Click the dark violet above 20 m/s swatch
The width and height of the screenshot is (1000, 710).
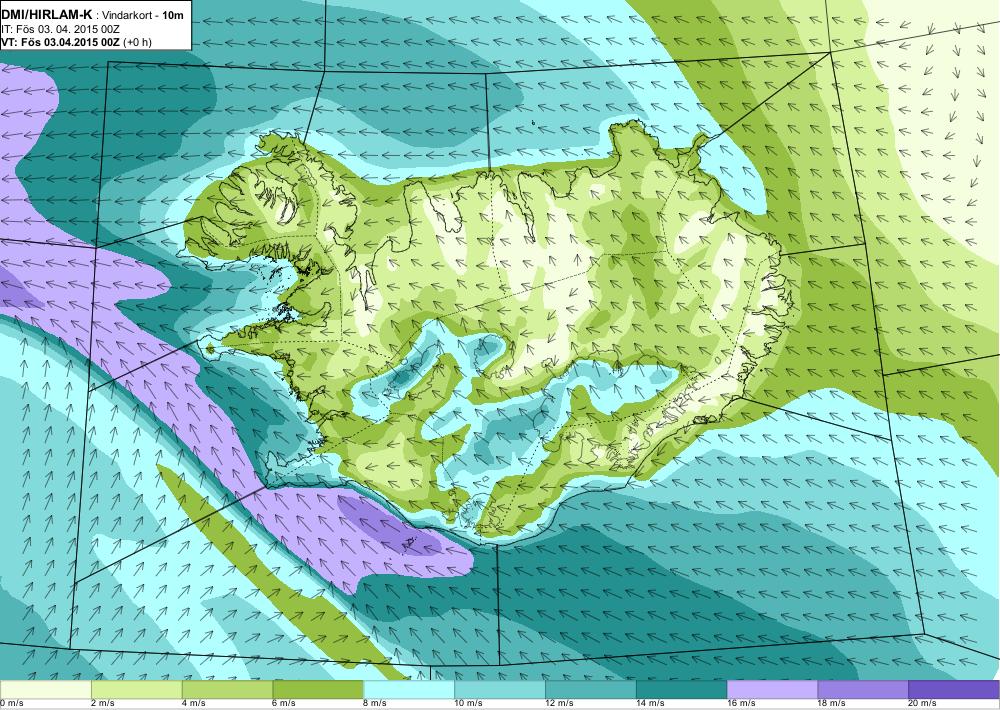coord(954,690)
